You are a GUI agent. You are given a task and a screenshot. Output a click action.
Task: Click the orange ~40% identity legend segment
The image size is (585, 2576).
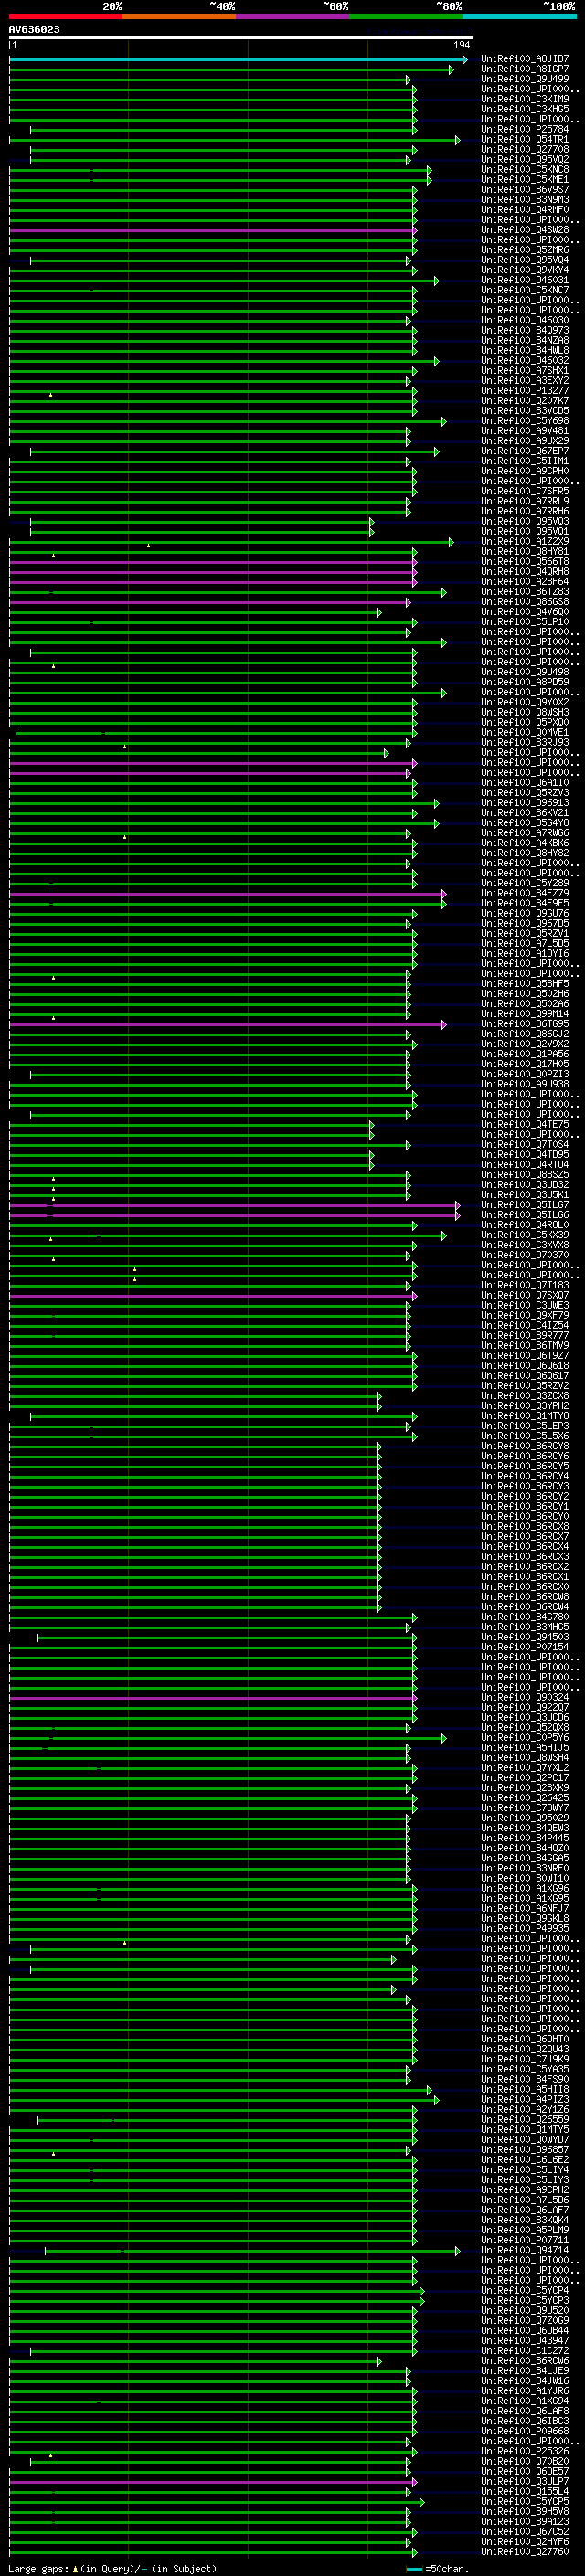tap(179, 16)
